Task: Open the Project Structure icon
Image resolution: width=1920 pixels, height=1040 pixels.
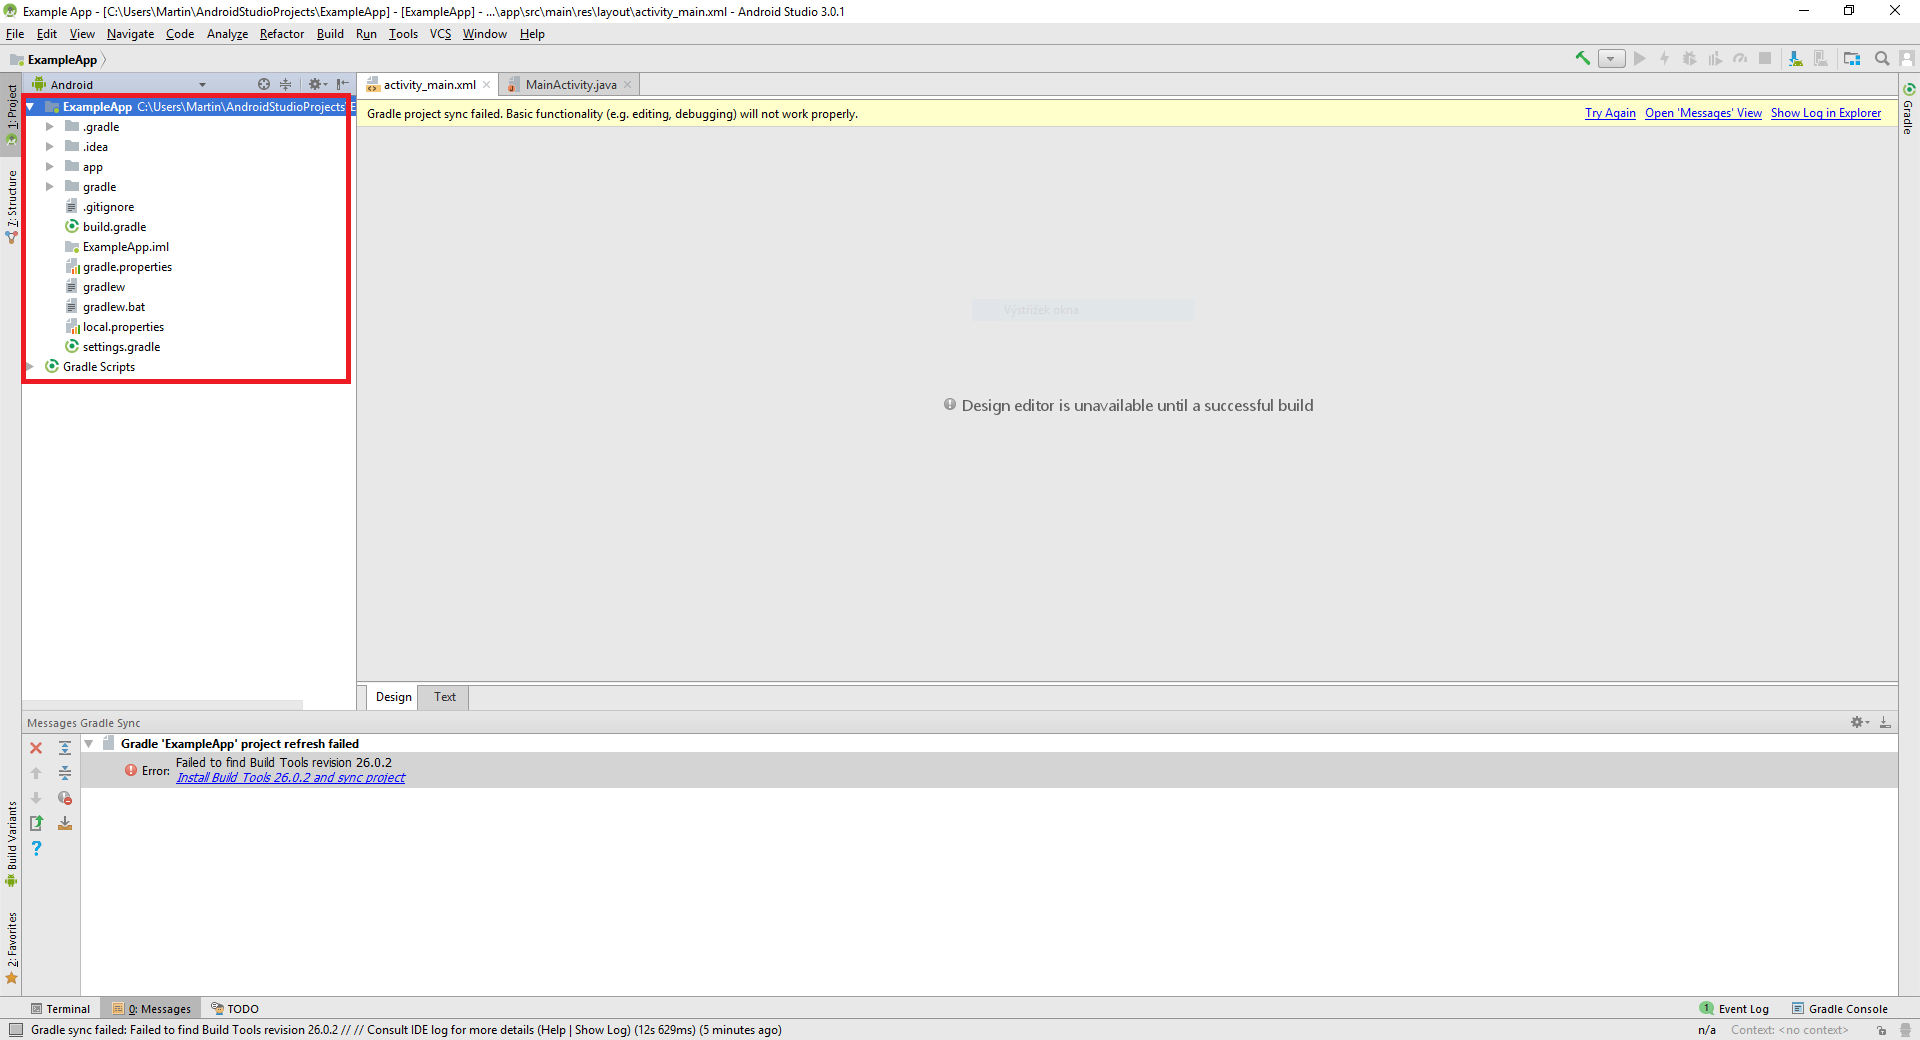Action: coord(1852,59)
